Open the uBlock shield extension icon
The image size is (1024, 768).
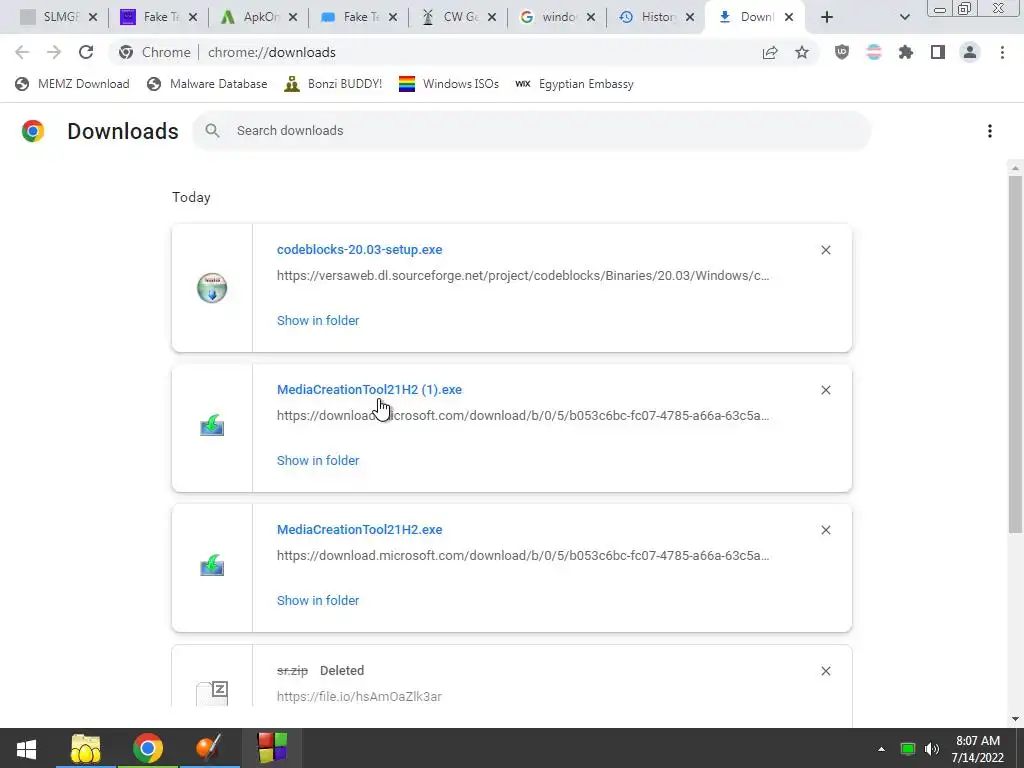click(842, 52)
